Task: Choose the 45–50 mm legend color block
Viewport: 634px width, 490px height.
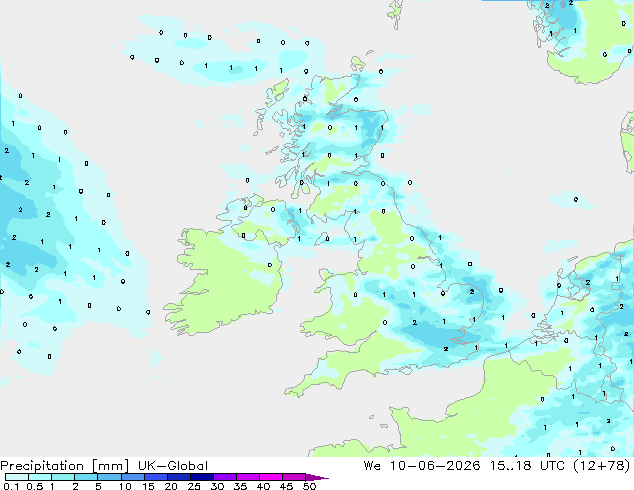Action: 294,477
